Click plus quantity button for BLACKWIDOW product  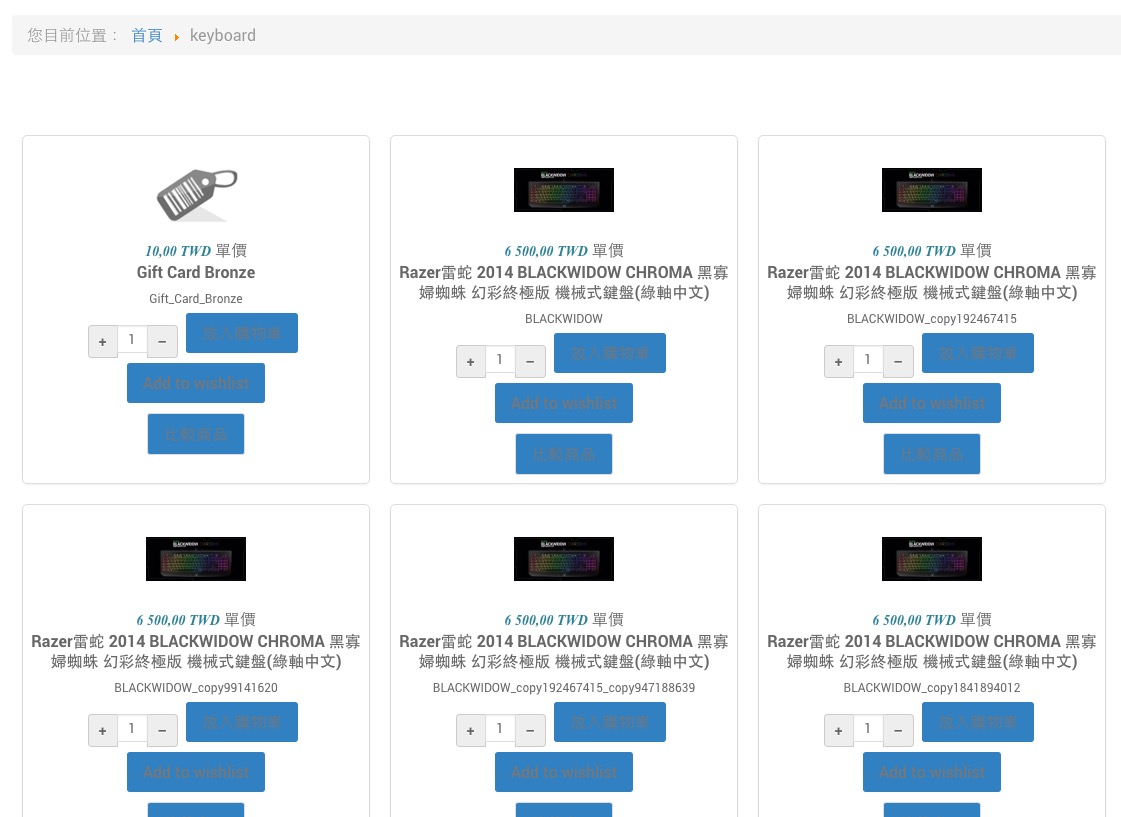pyautogui.click(x=470, y=362)
